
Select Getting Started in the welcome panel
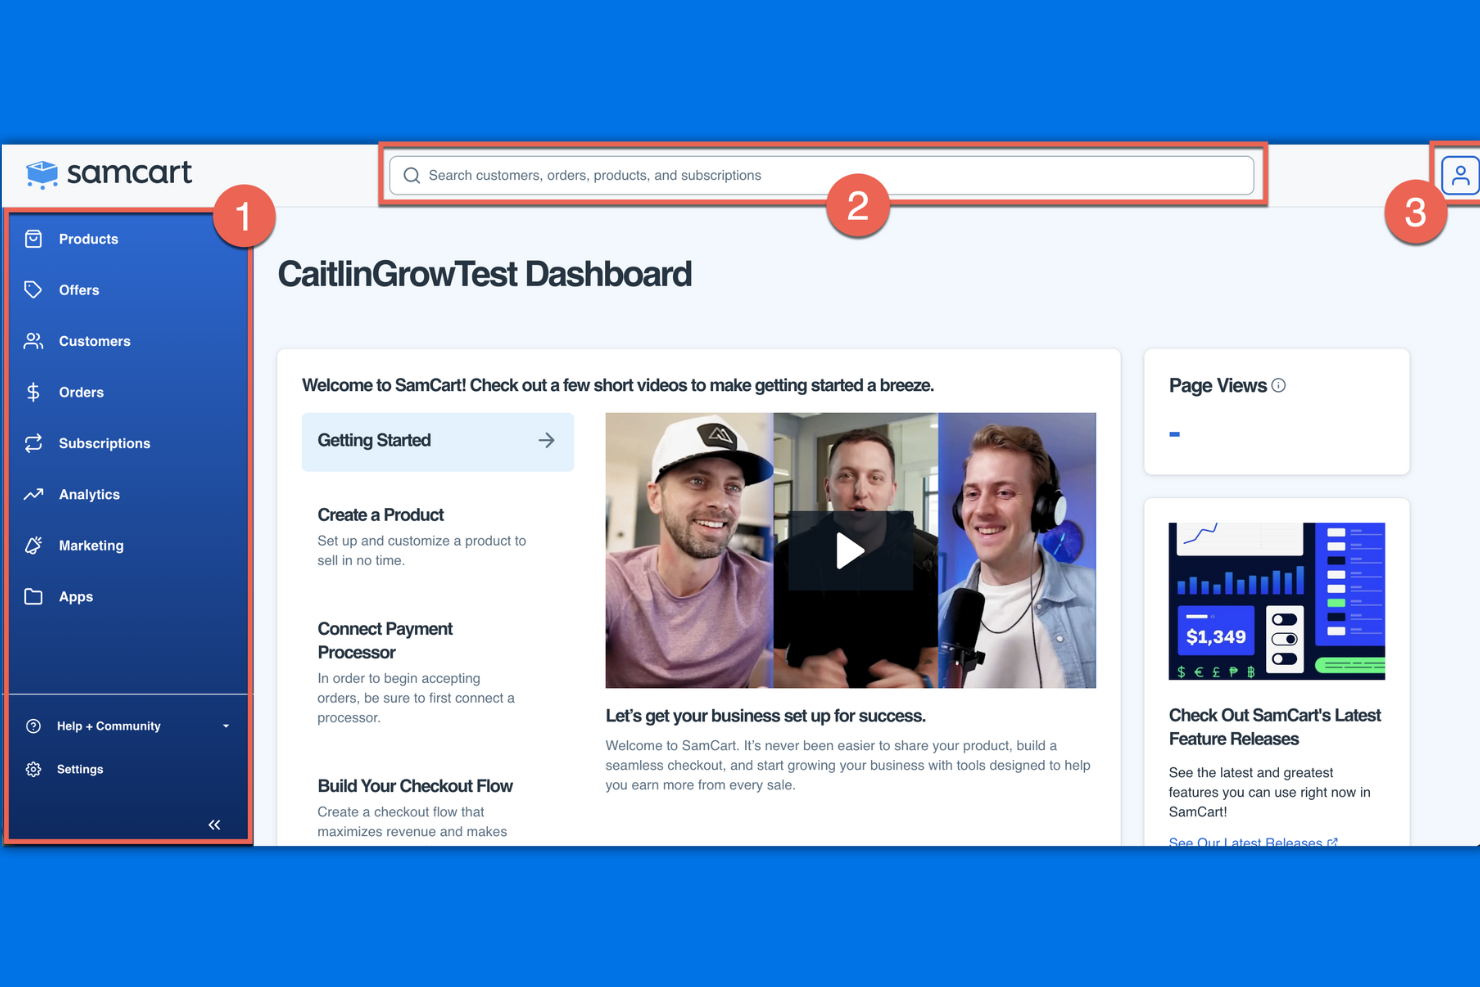pos(374,440)
